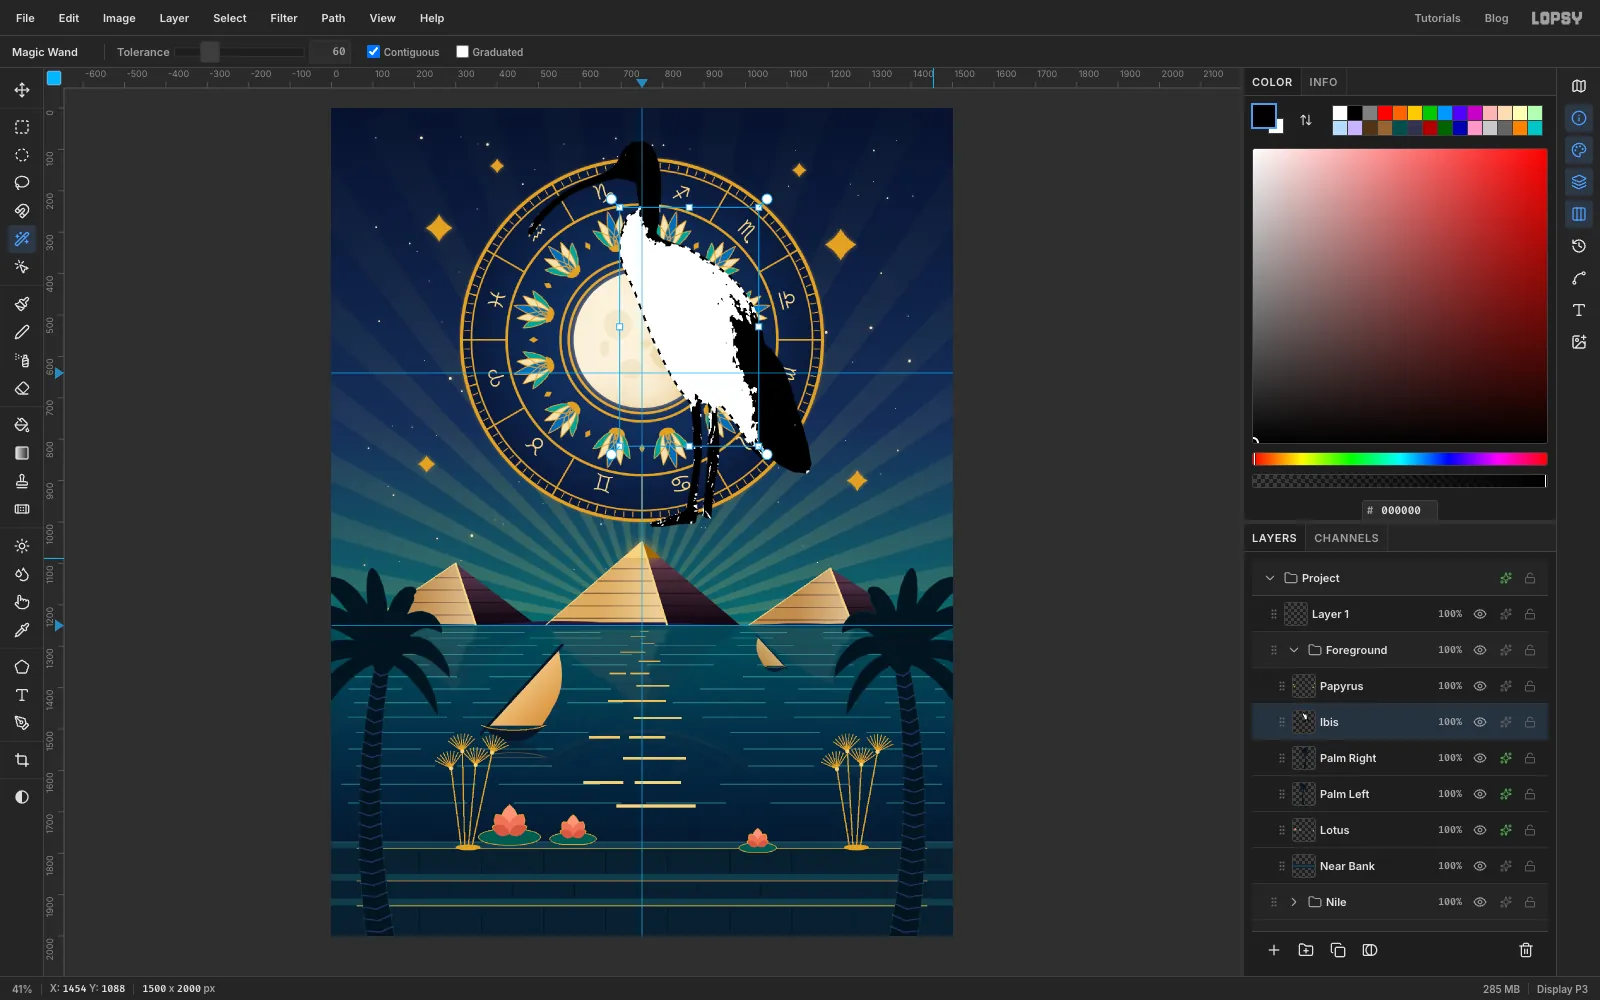Open the Blog link
Image resolution: width=1600 pixels, height=1000 pixels.
1496,18
